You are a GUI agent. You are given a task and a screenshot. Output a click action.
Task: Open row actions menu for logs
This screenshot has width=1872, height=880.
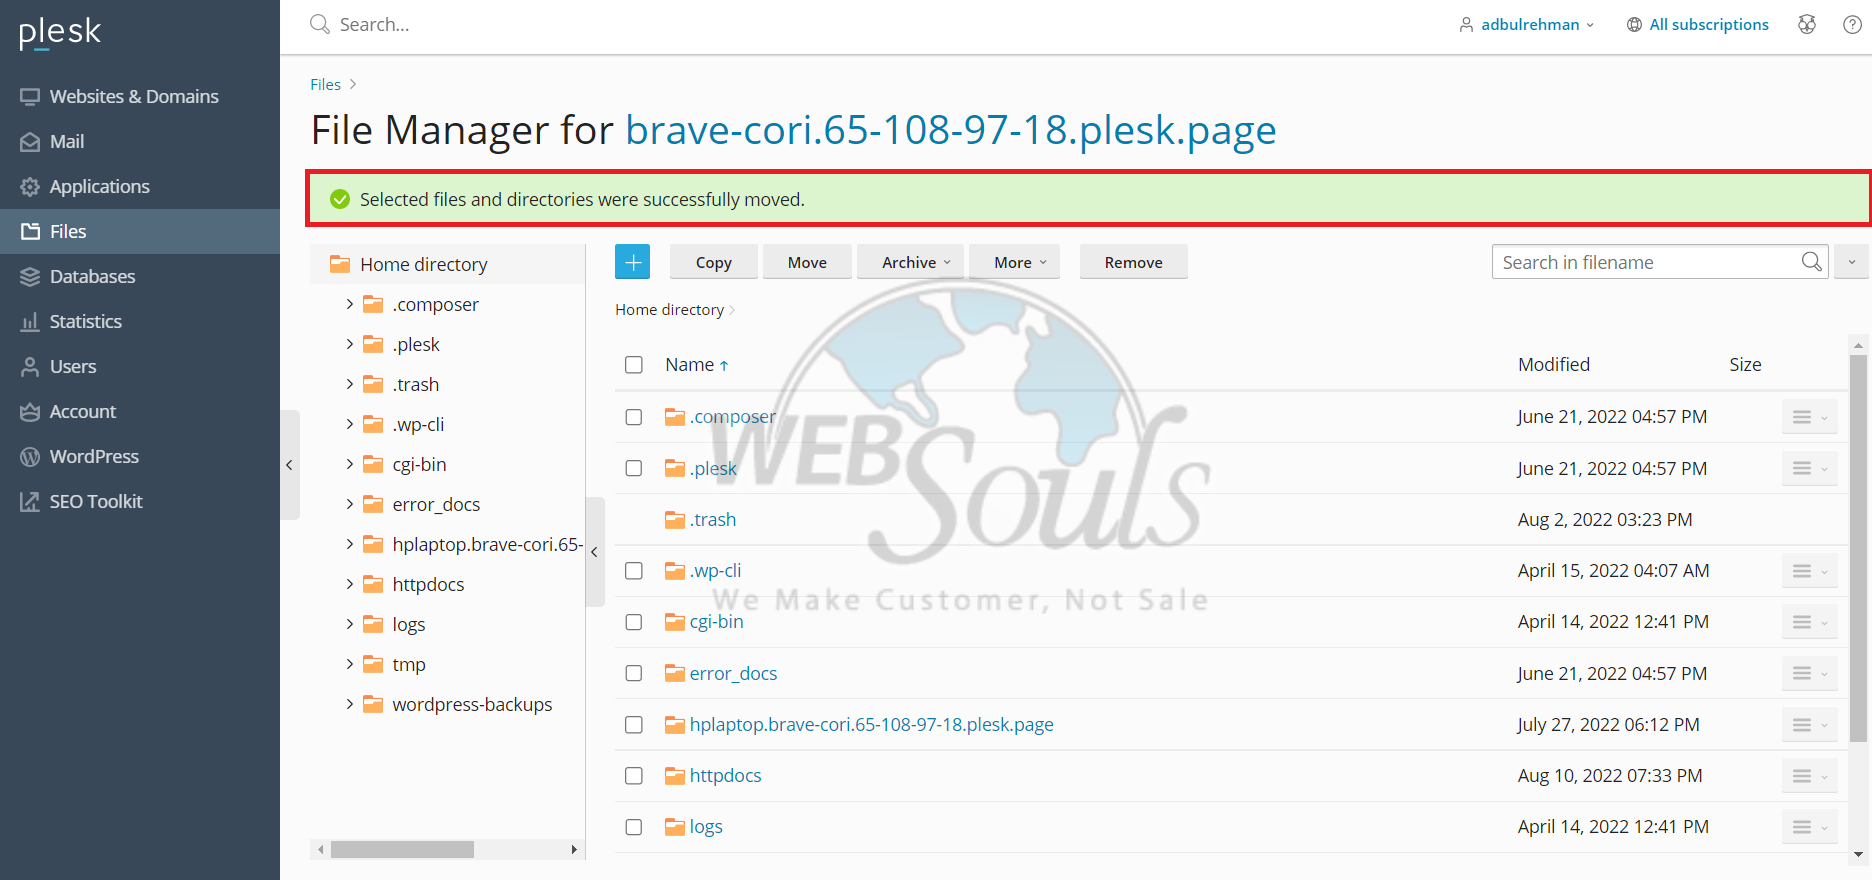[x=1809, y=827]
